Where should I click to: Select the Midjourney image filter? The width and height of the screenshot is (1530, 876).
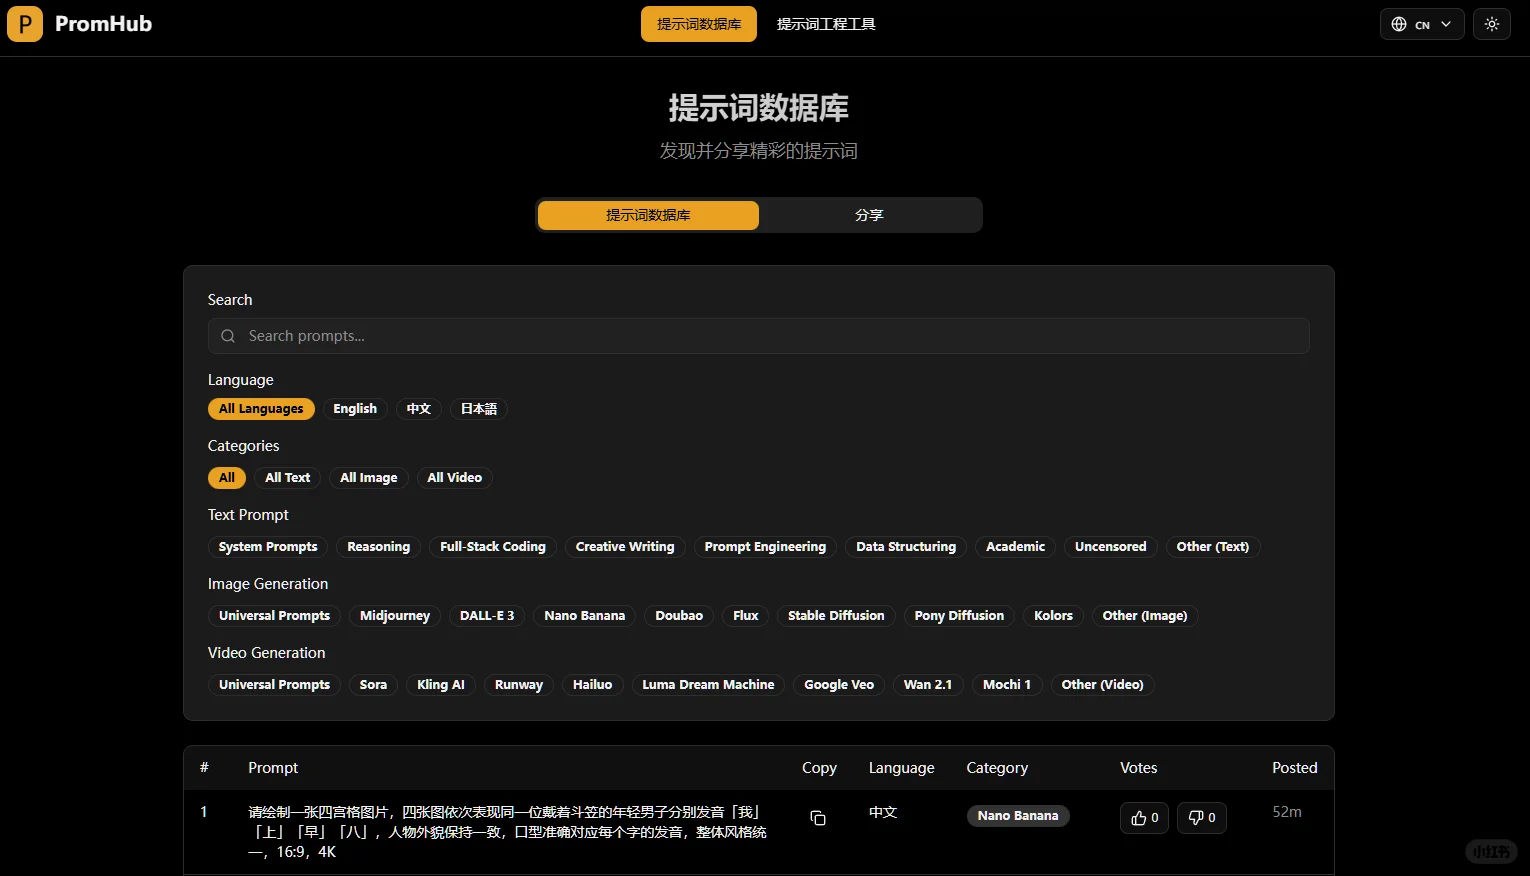[394, 615]
